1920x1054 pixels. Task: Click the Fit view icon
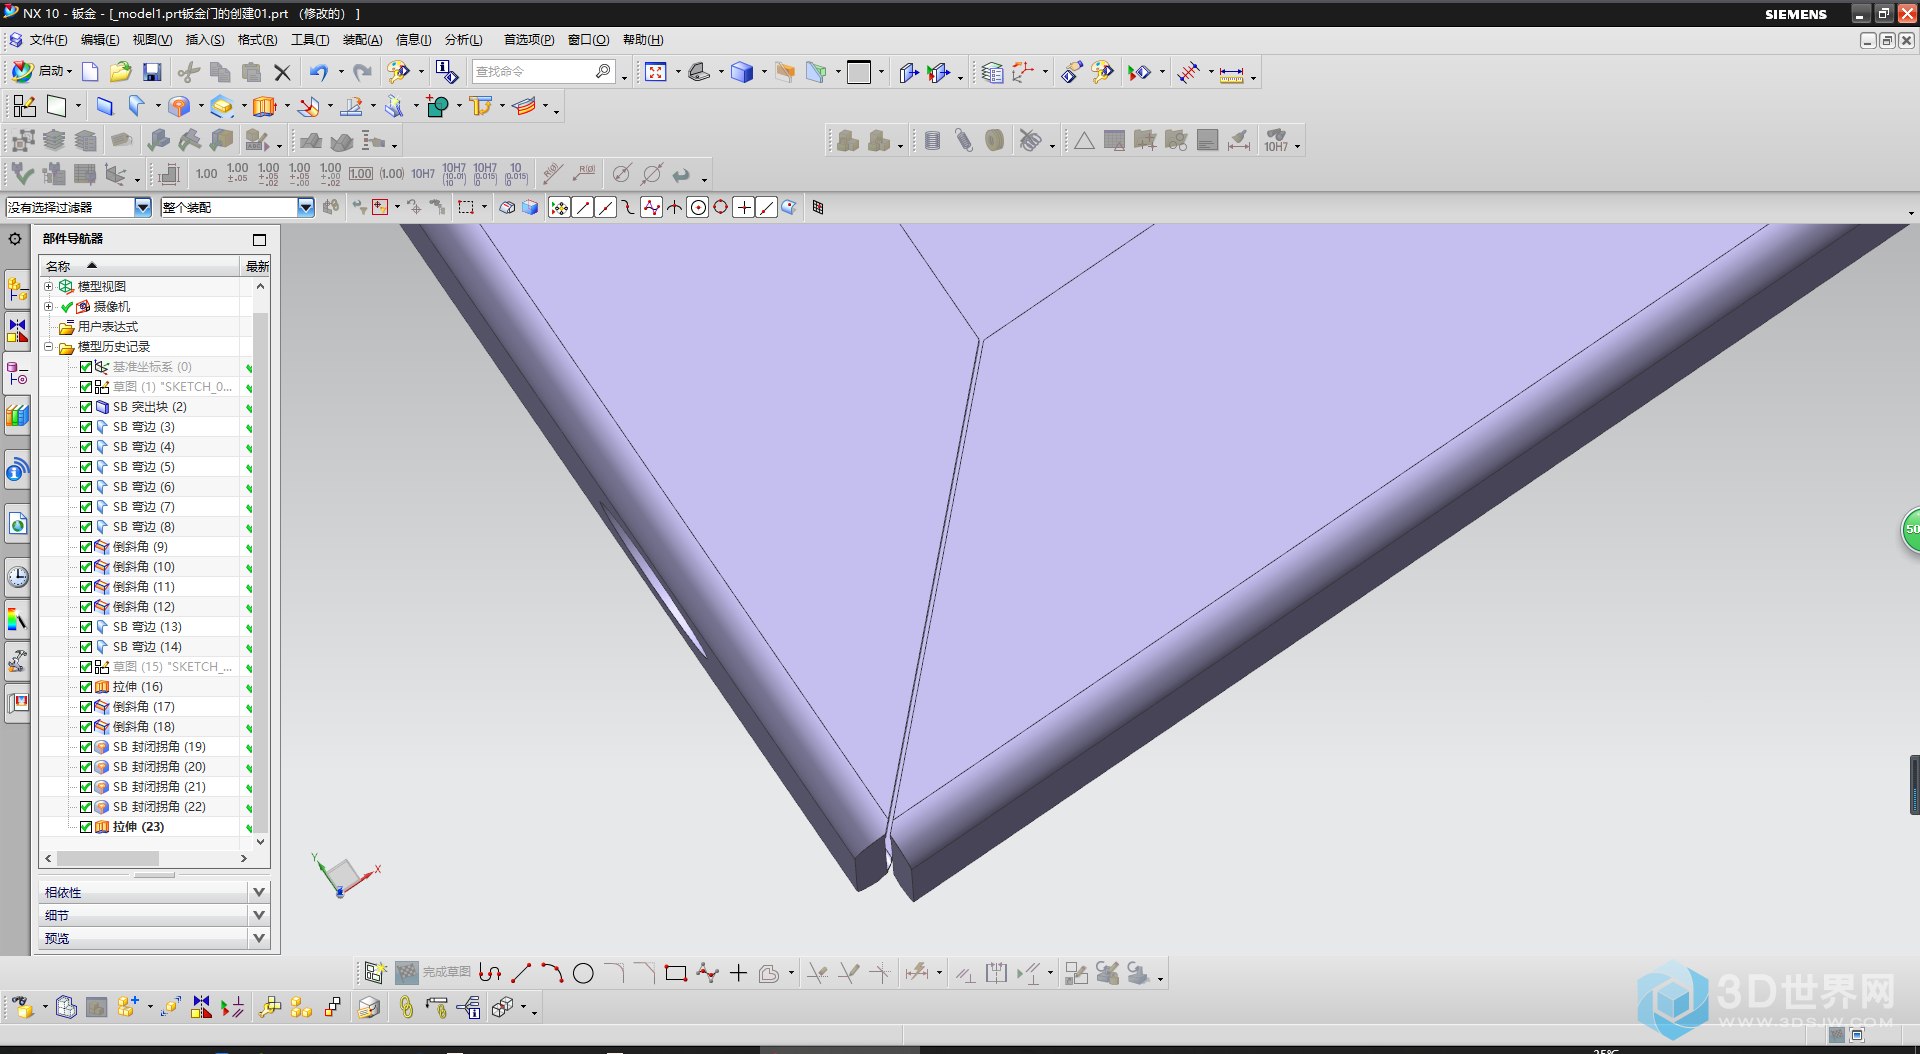pos(656,72)
